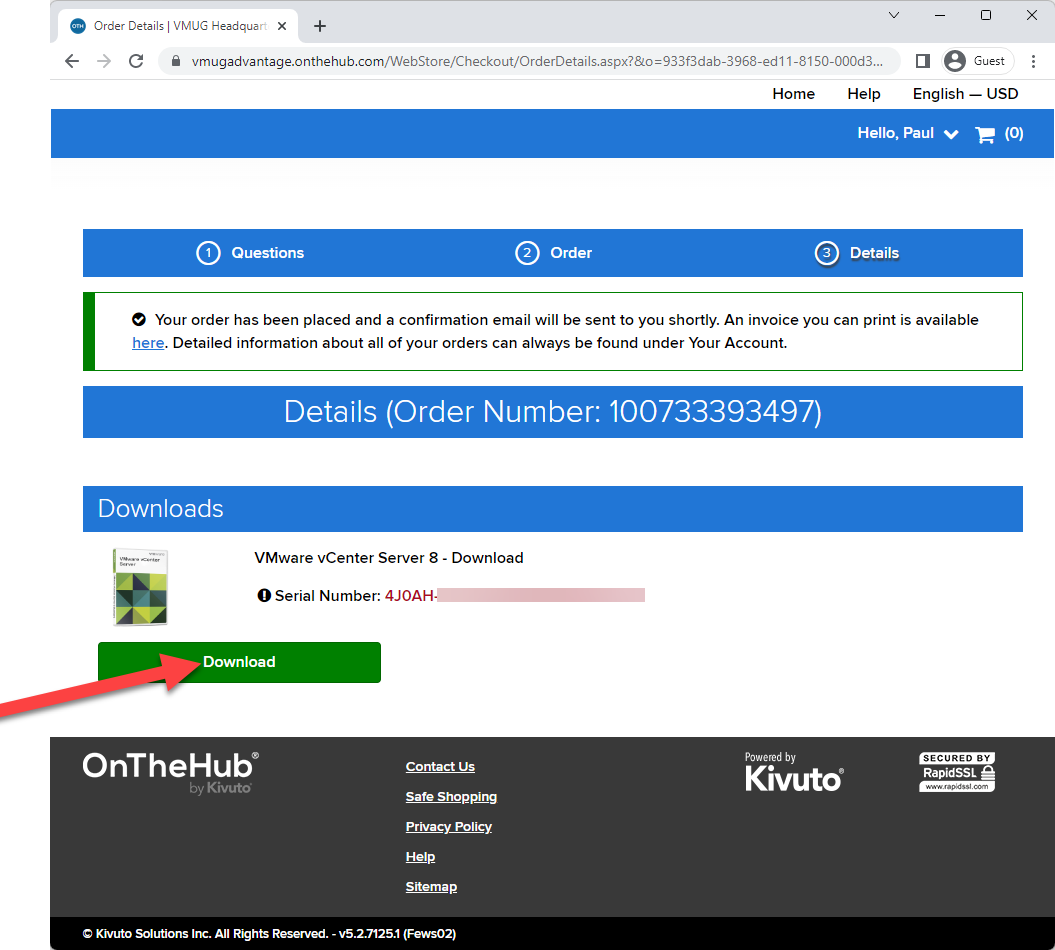Open the Guest profile menu
Viewport: 1055px width, 950px height.
pyautogui.click(x=978, y=61)
